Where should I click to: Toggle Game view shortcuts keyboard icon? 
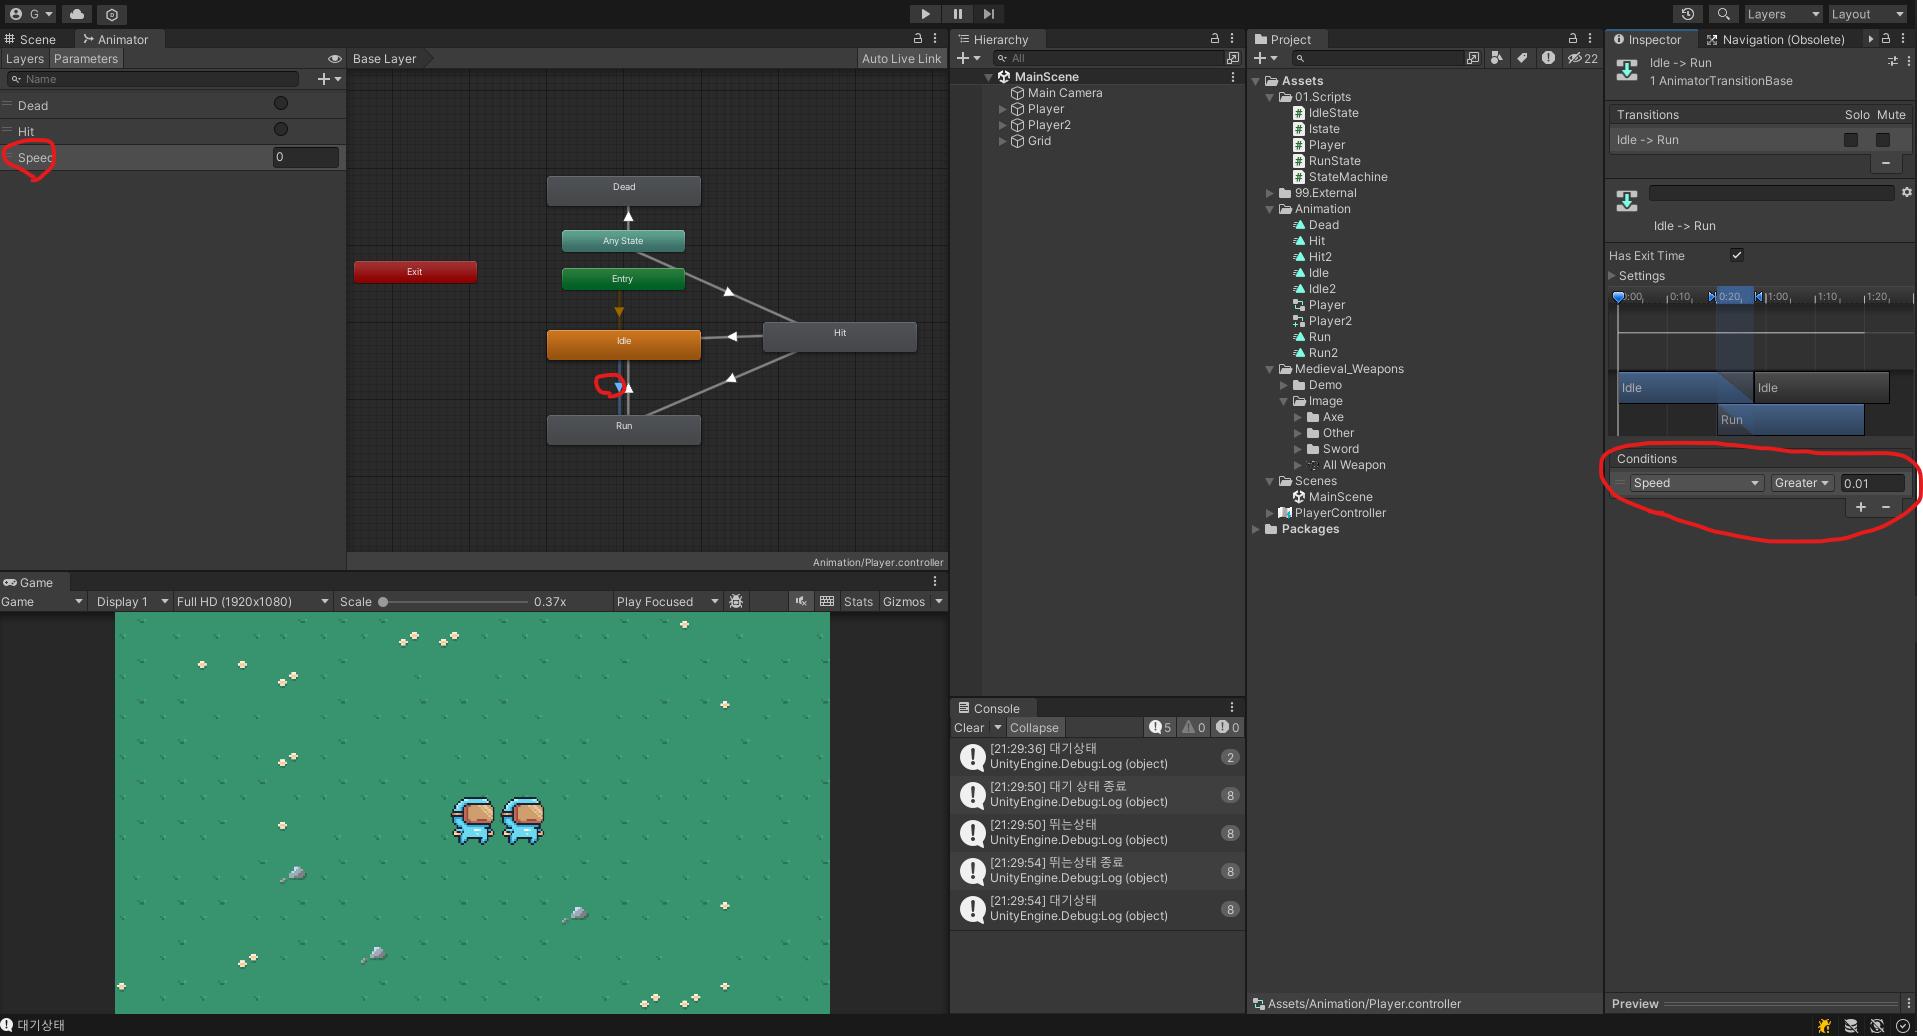coord(827,601)
